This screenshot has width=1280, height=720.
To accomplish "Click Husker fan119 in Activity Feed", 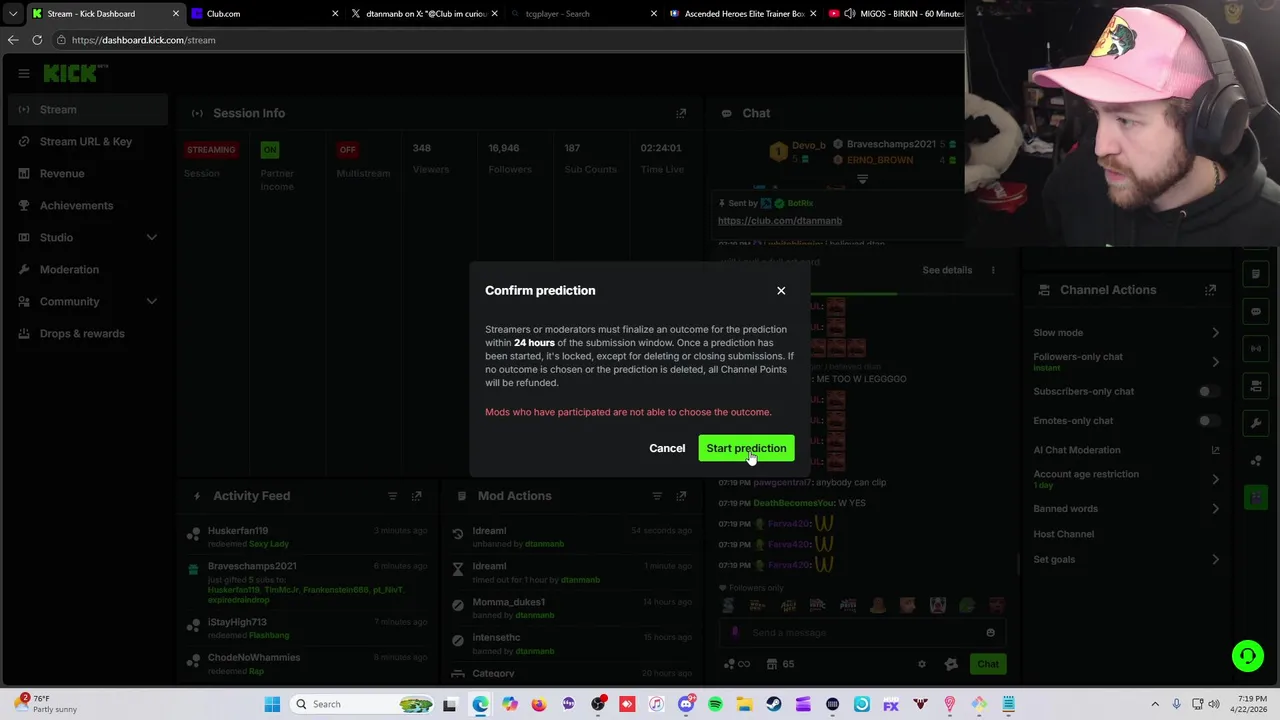I will pyautogui.click(x=238, y=531).
